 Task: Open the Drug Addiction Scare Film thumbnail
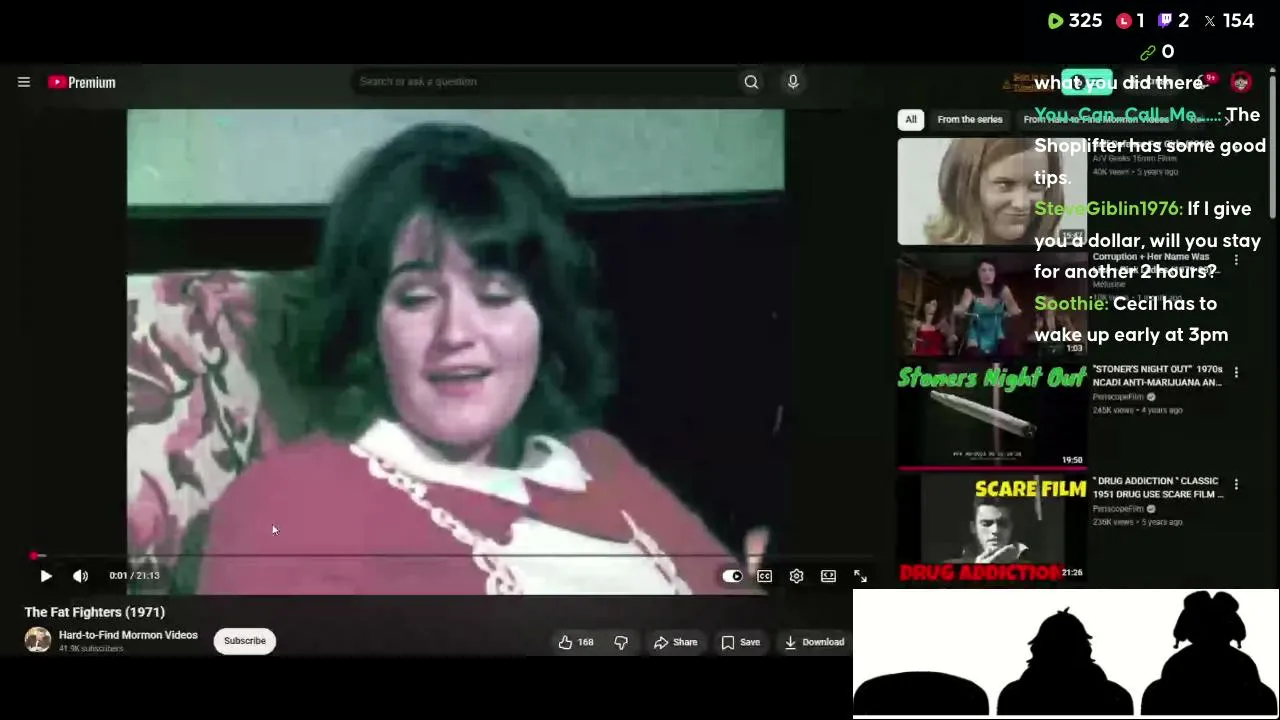click(x=992, y=527)
